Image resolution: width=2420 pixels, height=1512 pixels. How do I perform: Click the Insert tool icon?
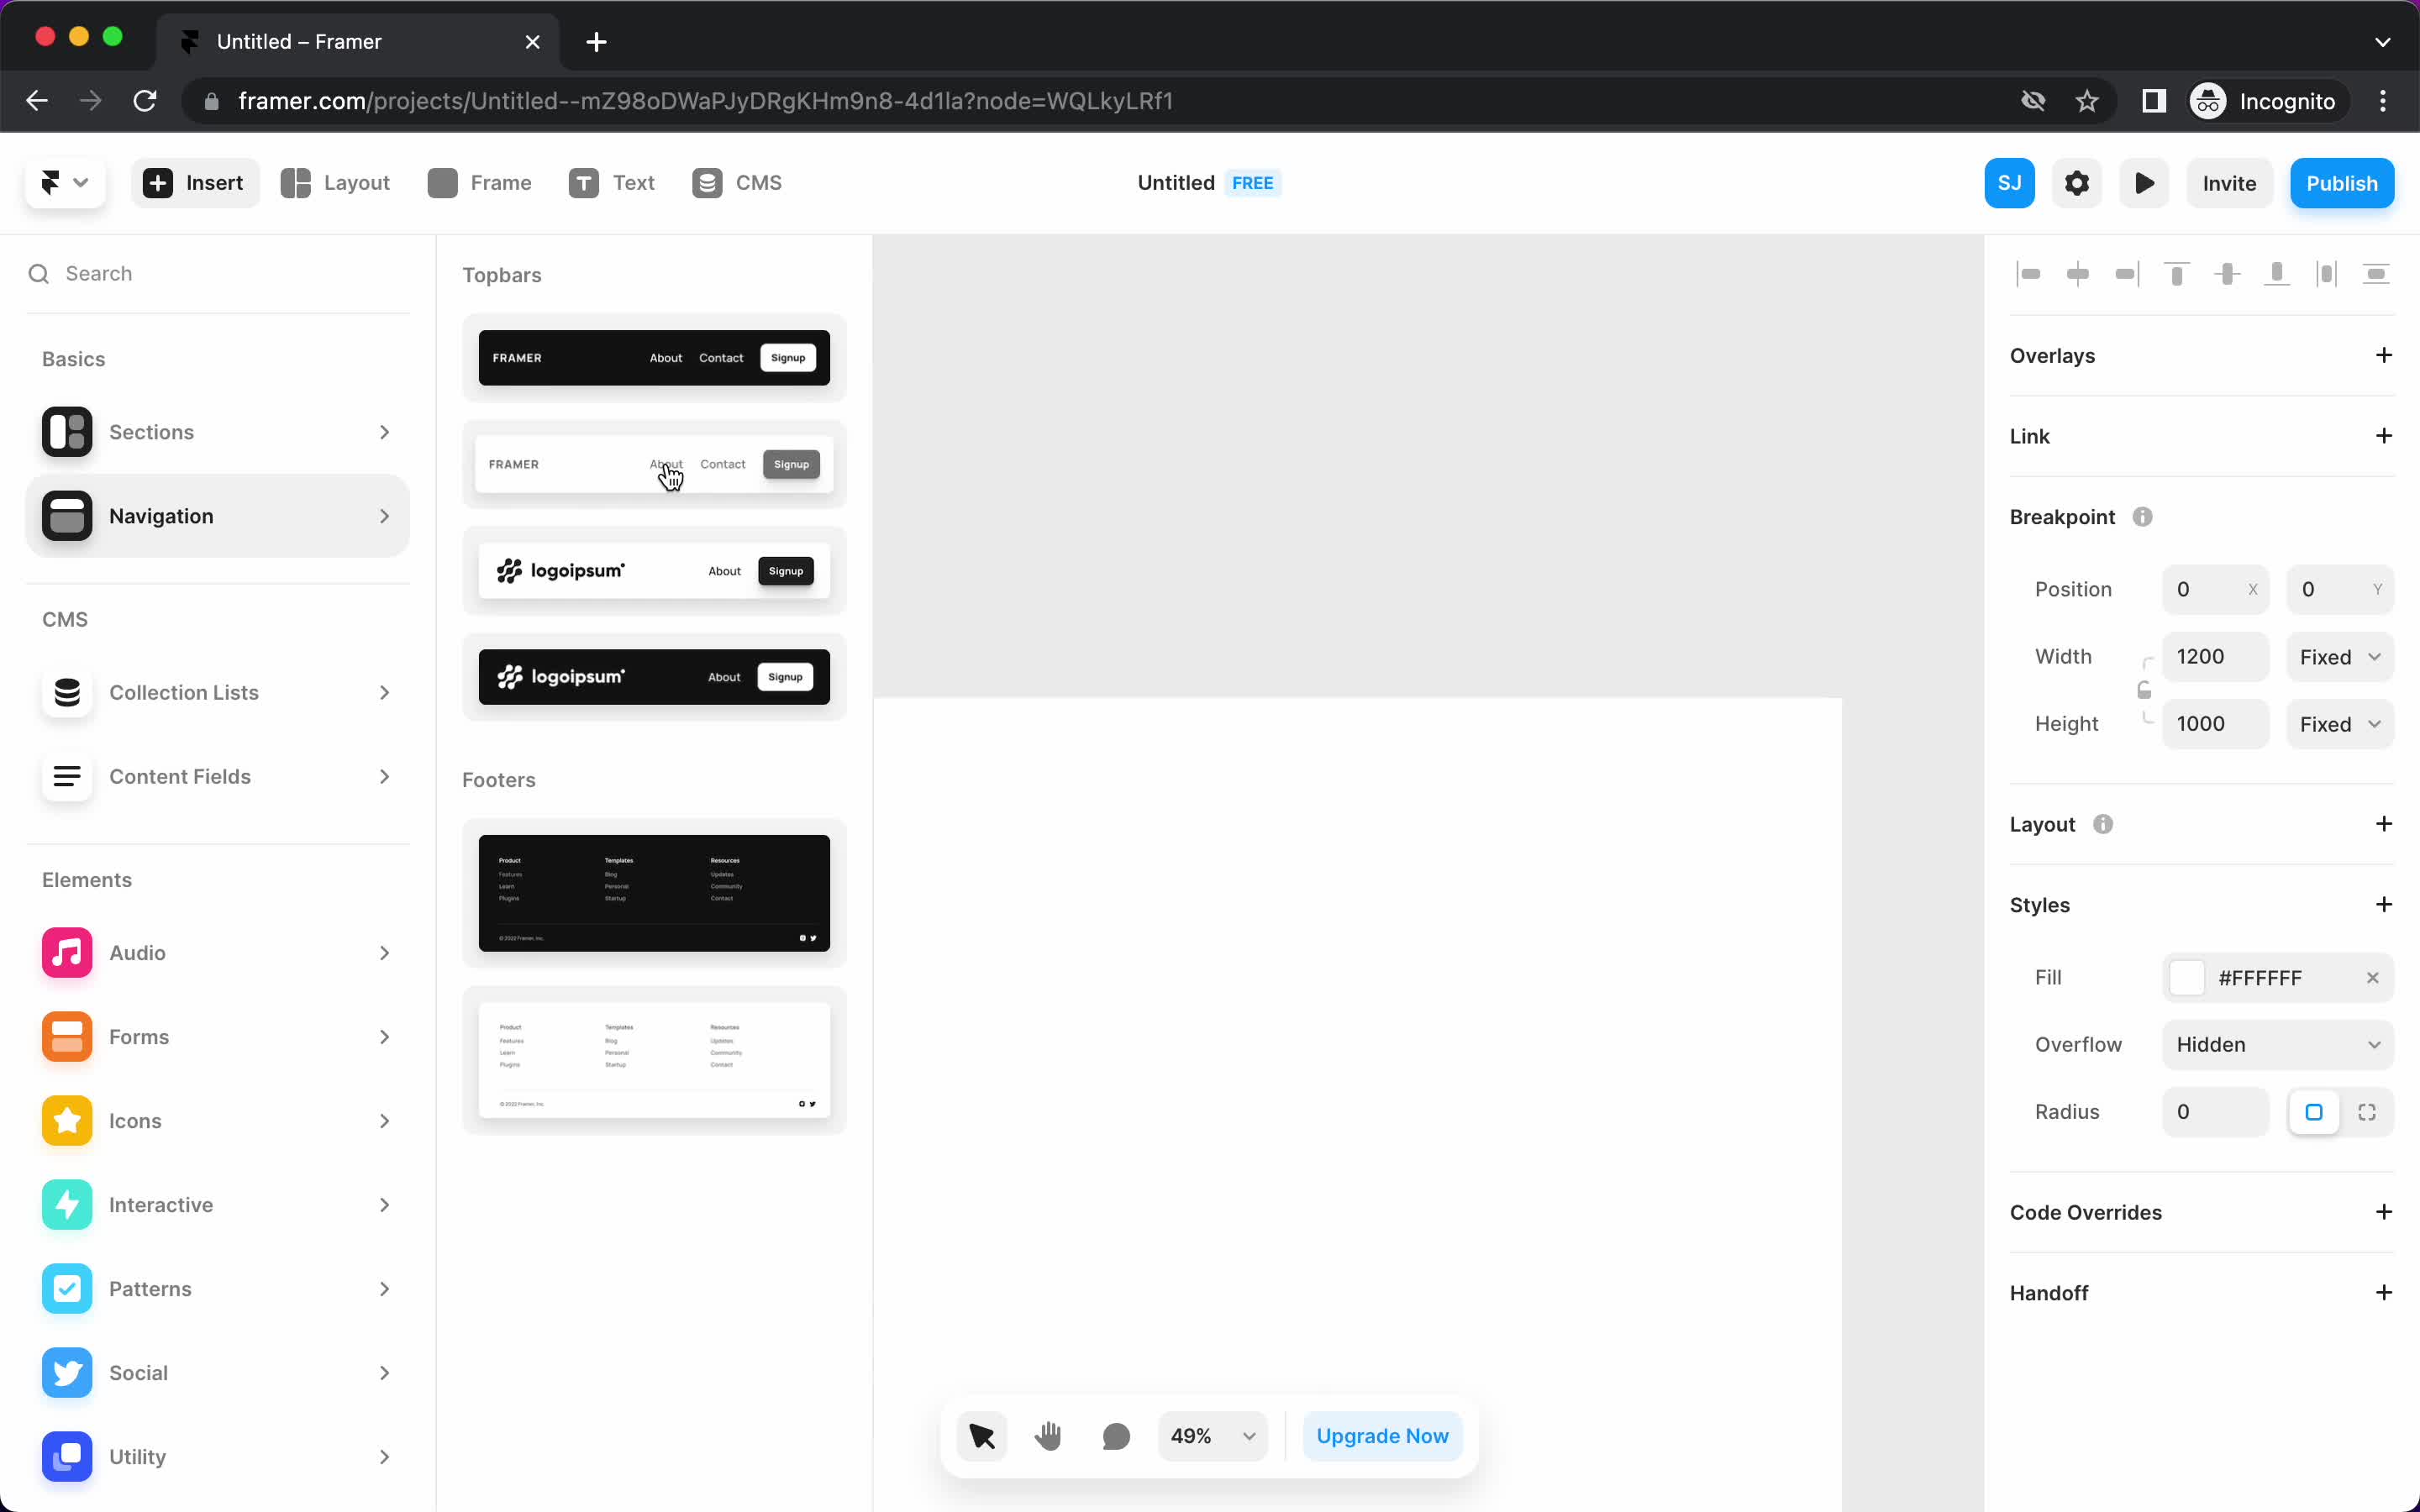157,183
